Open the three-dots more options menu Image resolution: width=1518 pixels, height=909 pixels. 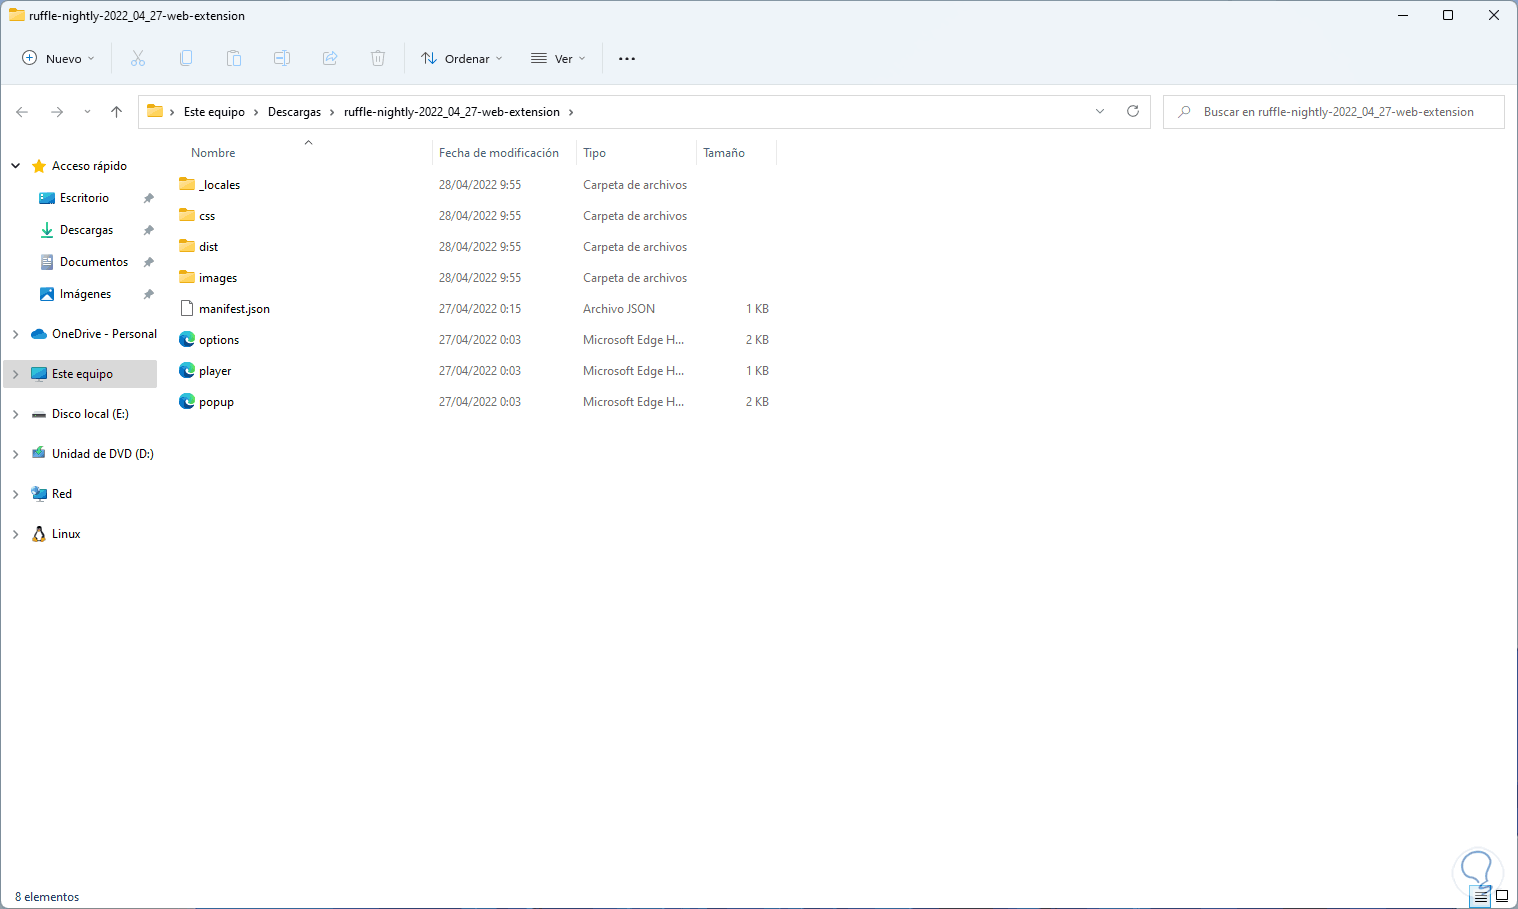627,59
